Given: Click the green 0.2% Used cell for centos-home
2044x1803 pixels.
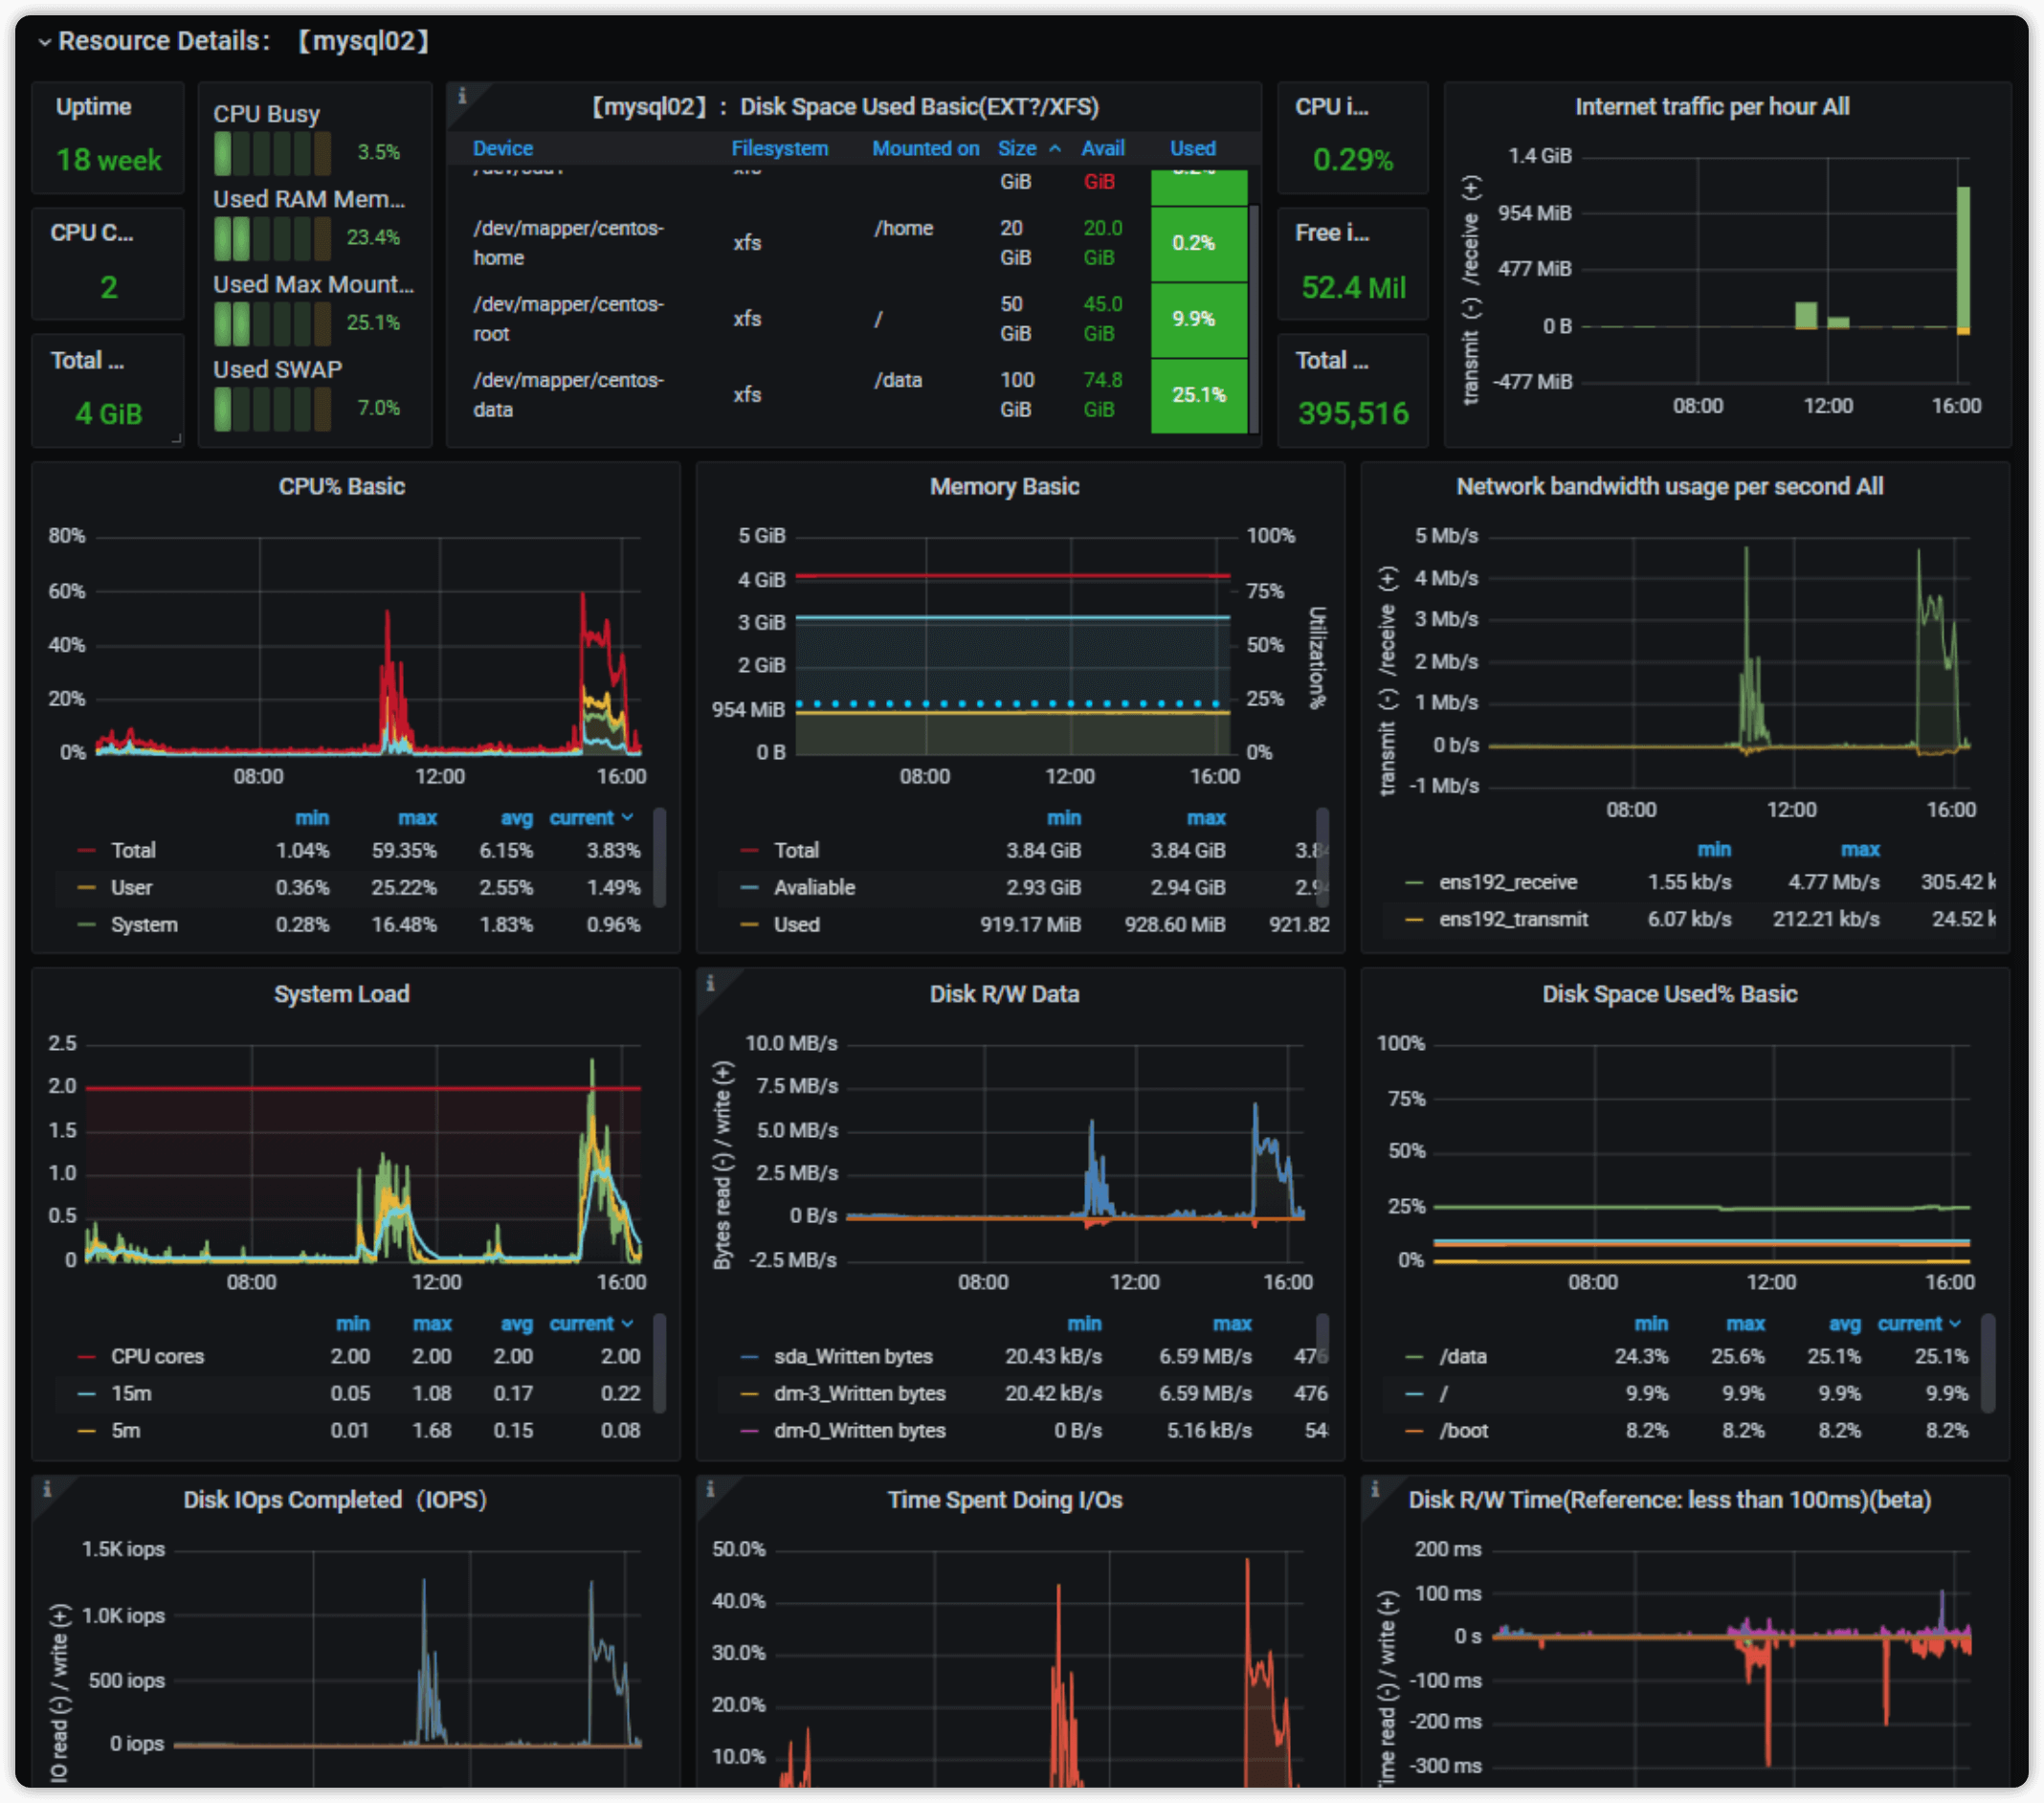Looking at the screenshot, I should 1199,243.
